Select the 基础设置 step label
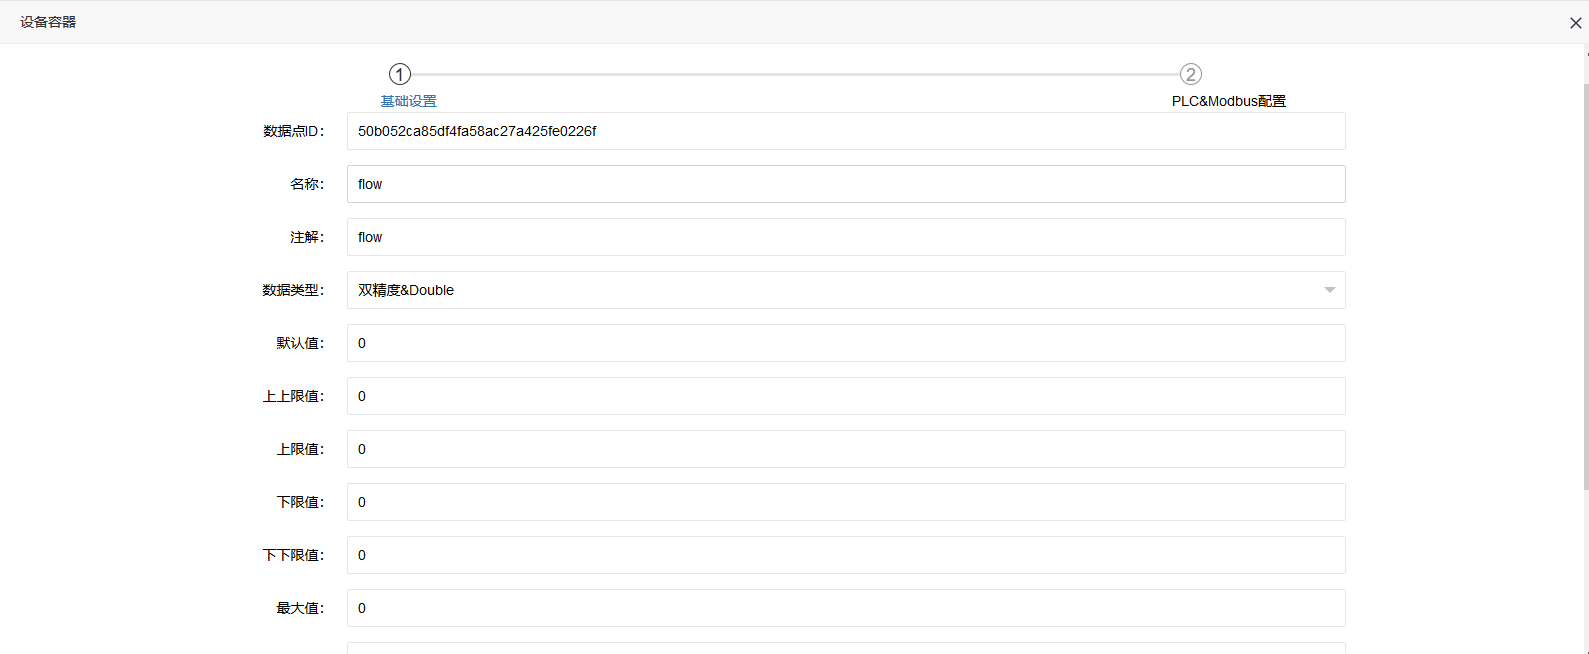 pyautogui.click(x=408, y=101)
